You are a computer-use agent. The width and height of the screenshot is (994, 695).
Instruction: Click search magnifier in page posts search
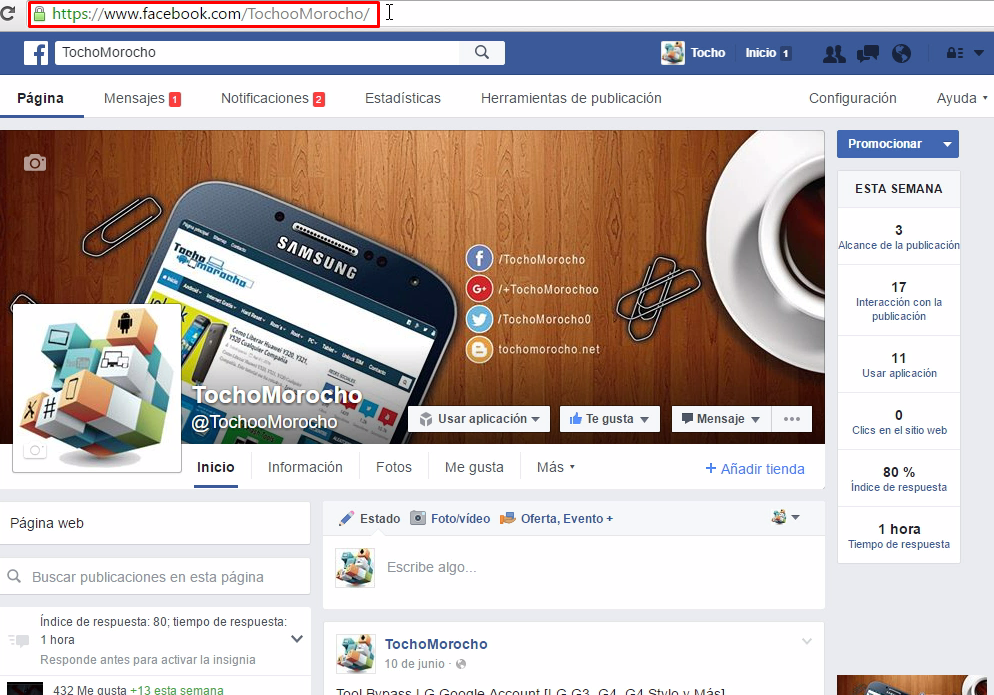pos(14,576)
